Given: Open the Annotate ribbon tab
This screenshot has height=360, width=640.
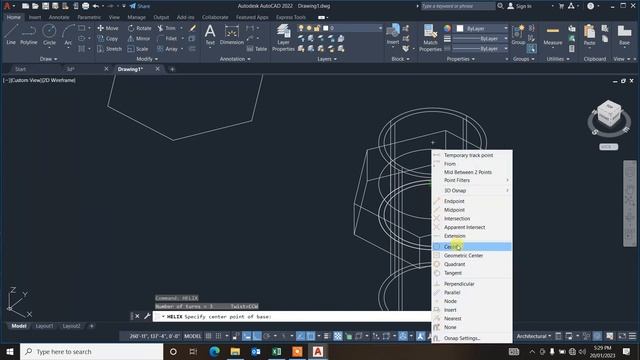Looking at the screenshot, I should click(x=59, y=17).
